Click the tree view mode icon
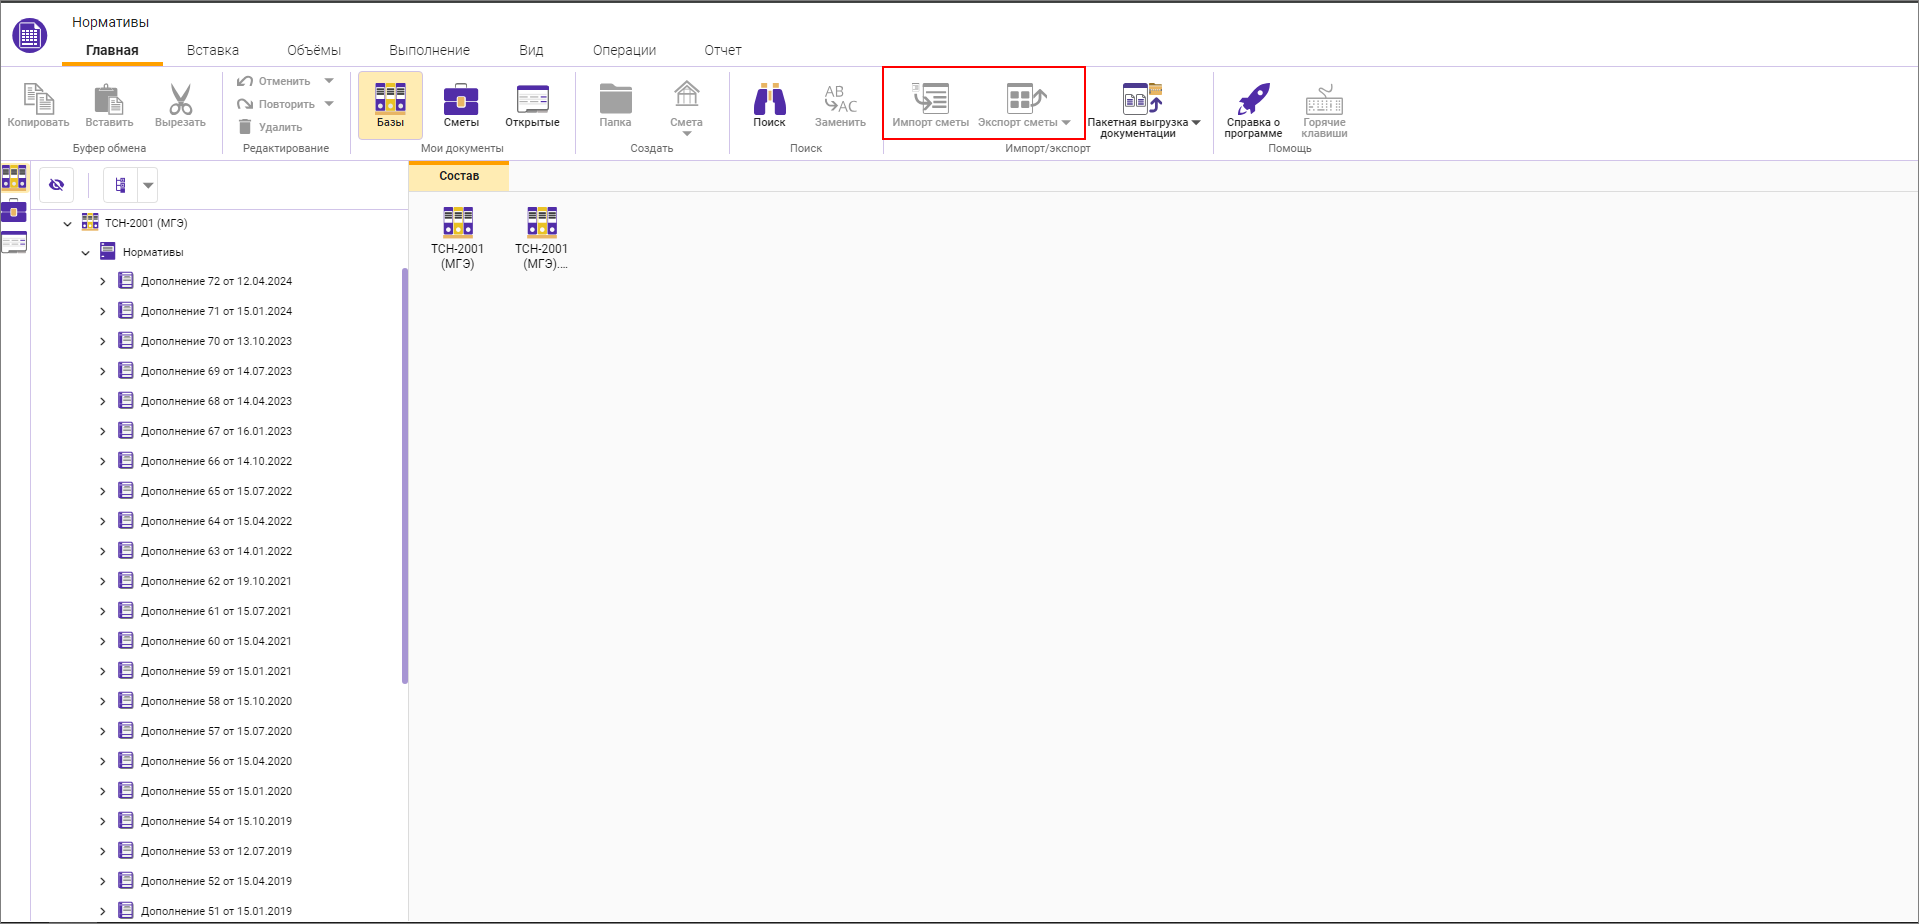This screenshot has height=924, width=1919. coord(120,185)
